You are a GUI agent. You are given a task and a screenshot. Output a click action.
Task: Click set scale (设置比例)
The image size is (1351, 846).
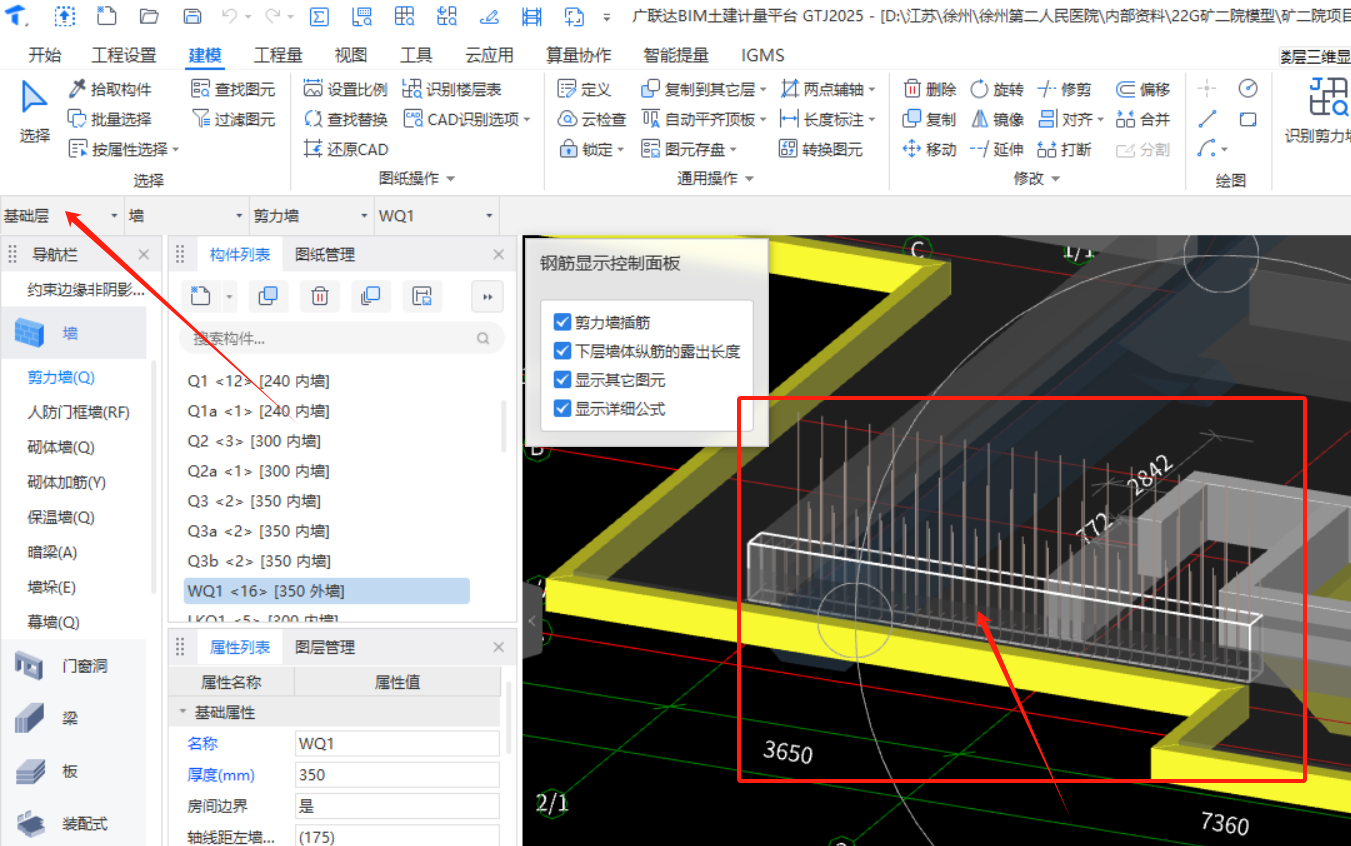click(345, 89)
